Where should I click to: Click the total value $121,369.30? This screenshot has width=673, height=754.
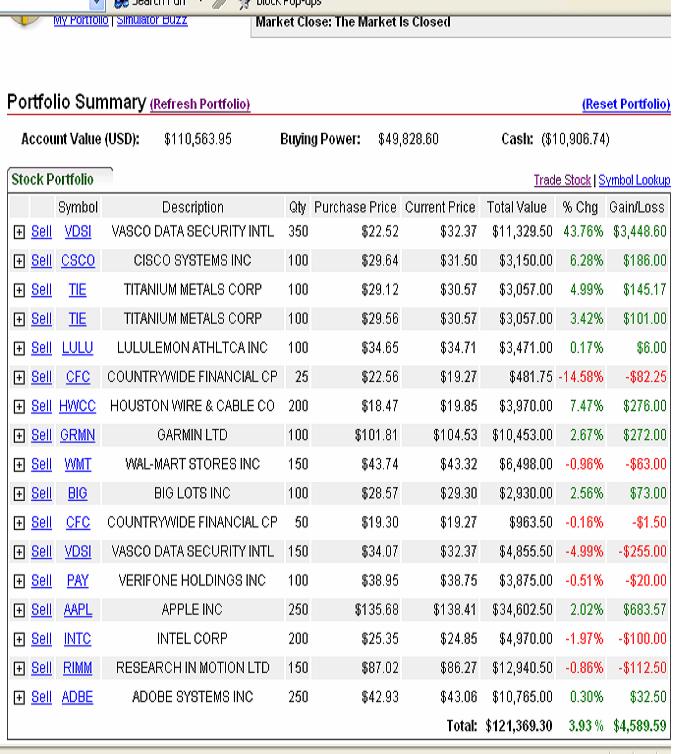point(519,726)
